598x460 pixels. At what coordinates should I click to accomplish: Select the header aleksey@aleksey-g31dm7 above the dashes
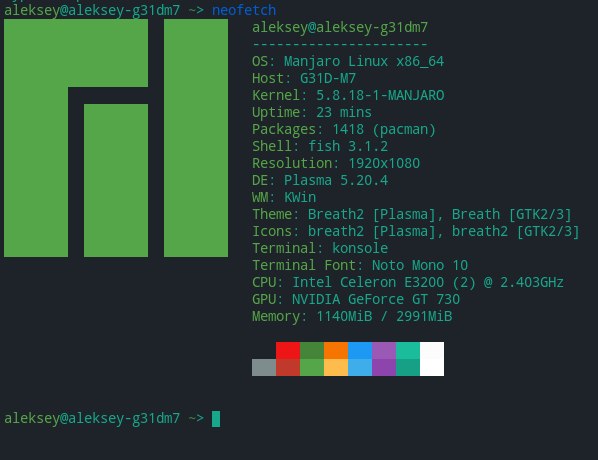pos(340,27)
